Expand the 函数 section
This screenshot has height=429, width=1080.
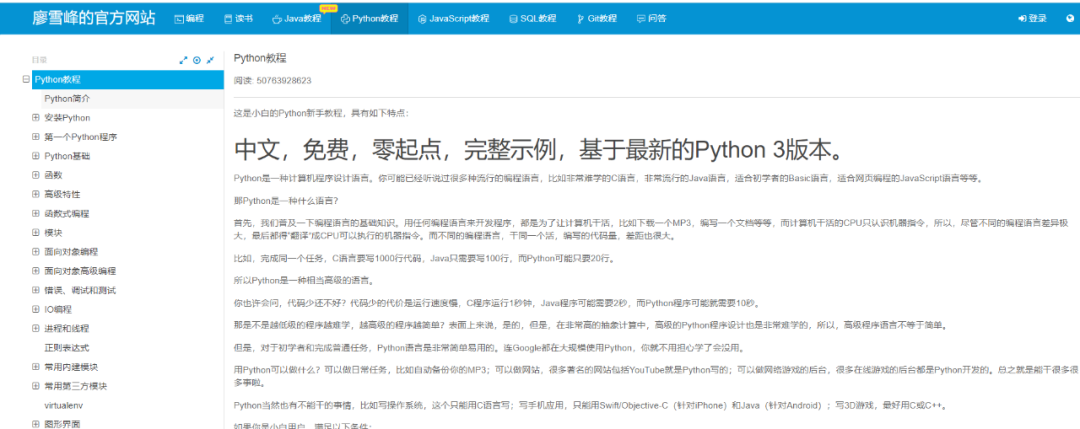36,175
